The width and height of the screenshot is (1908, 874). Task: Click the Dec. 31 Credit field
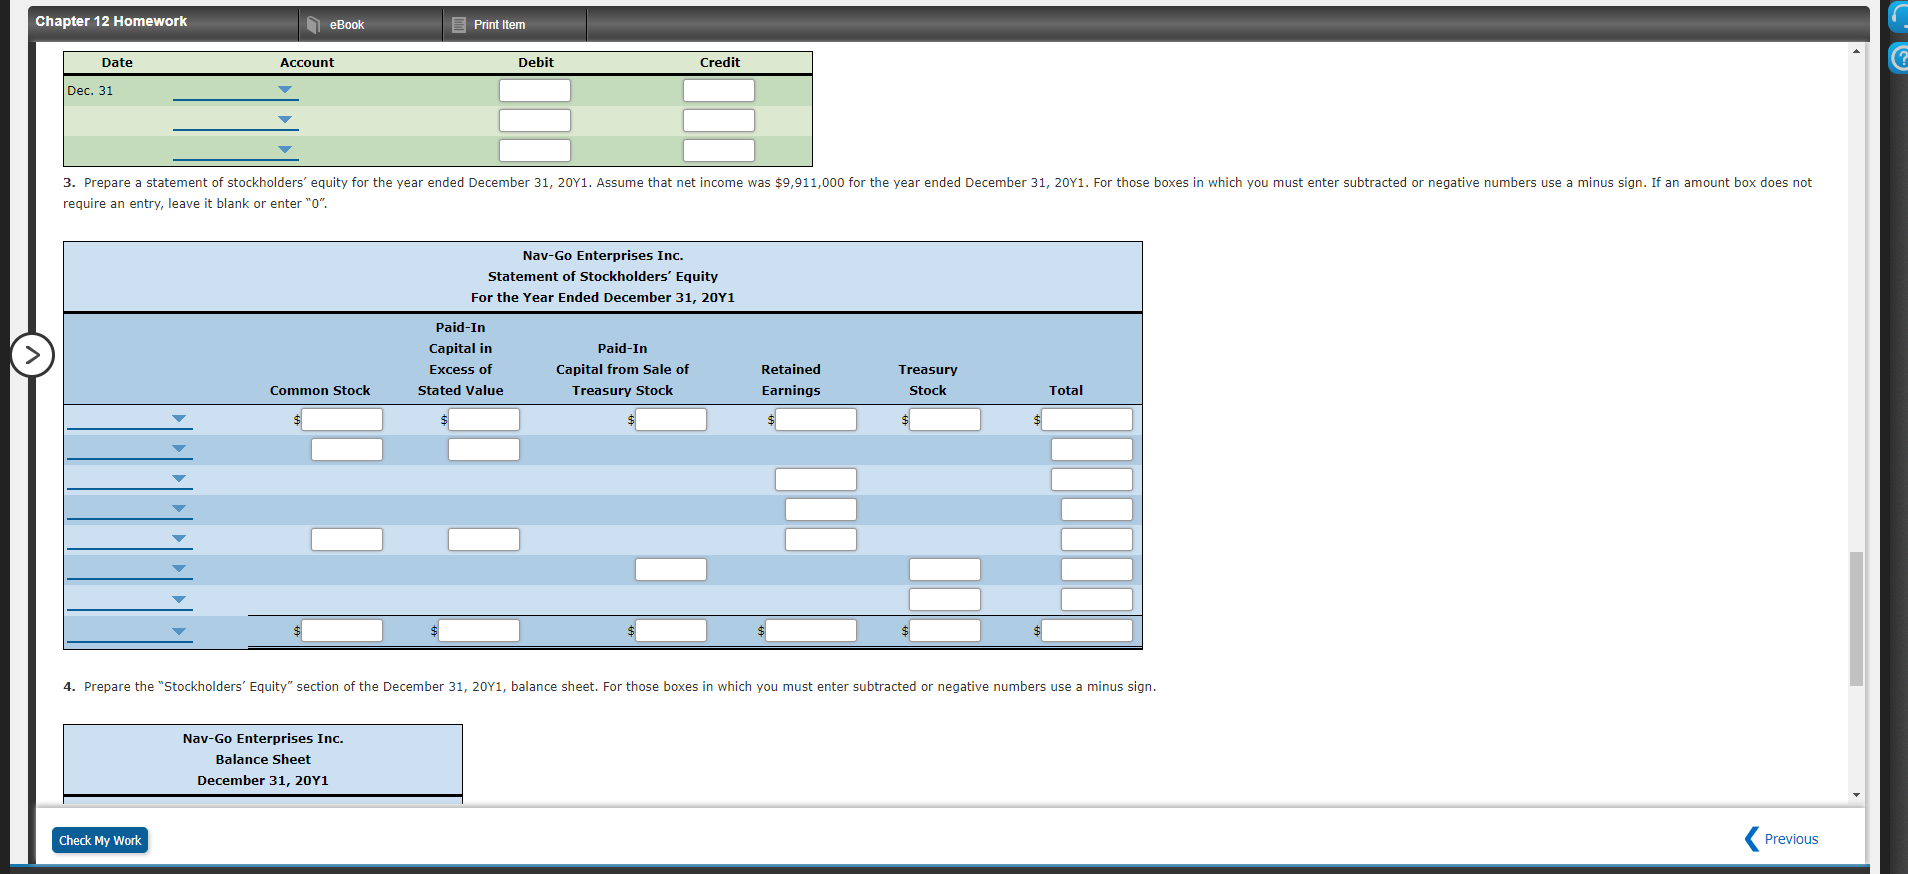pos(719,90)
